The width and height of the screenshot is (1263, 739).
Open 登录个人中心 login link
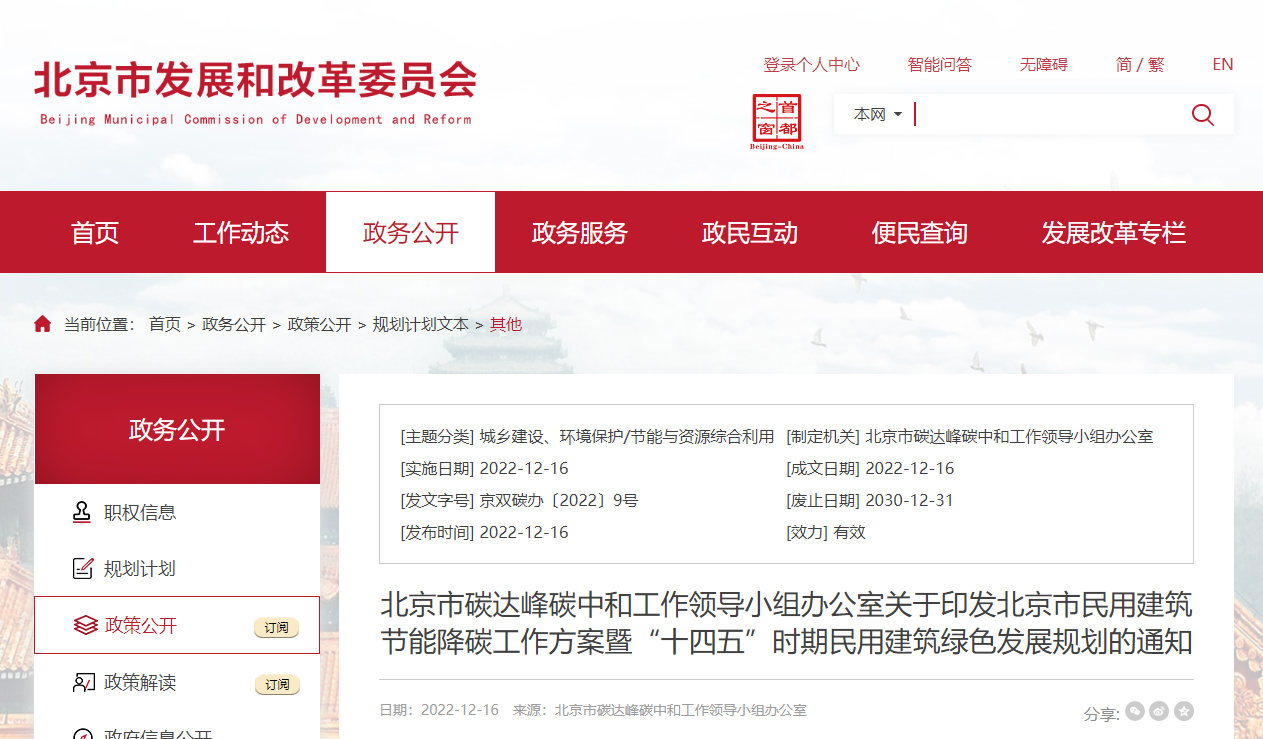[812, 64]
